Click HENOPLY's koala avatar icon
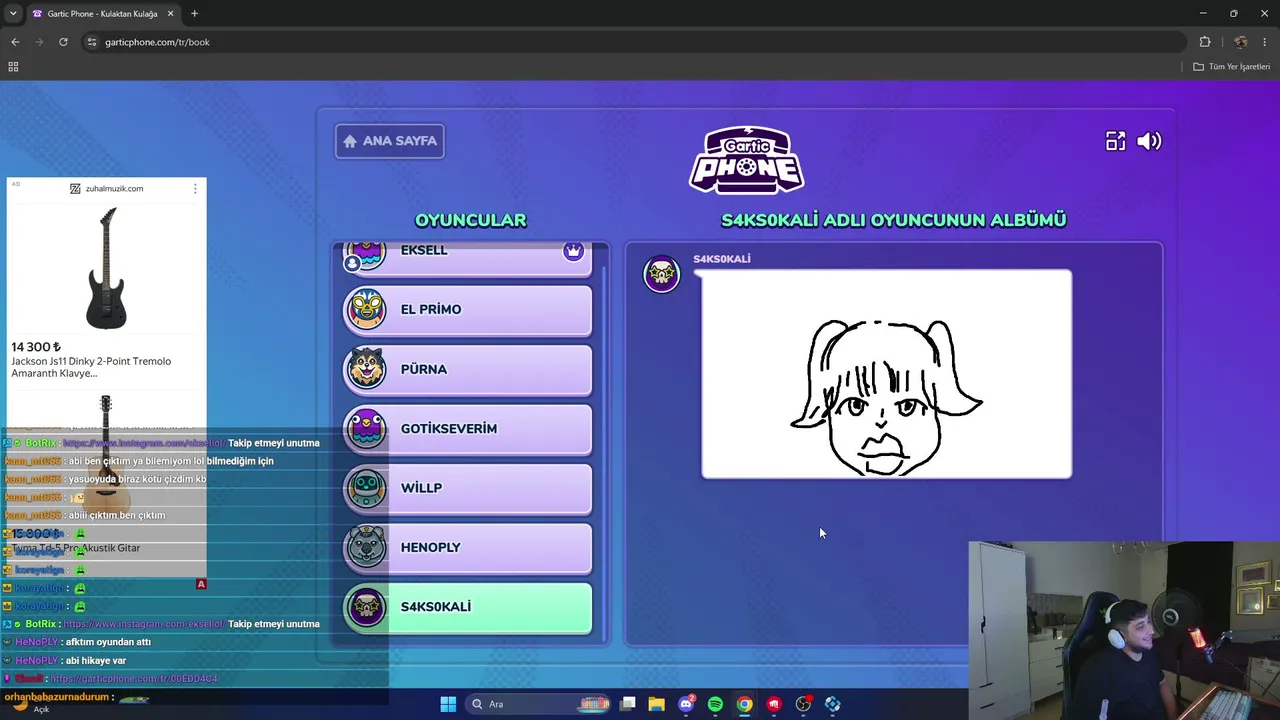 pos(366,548)
